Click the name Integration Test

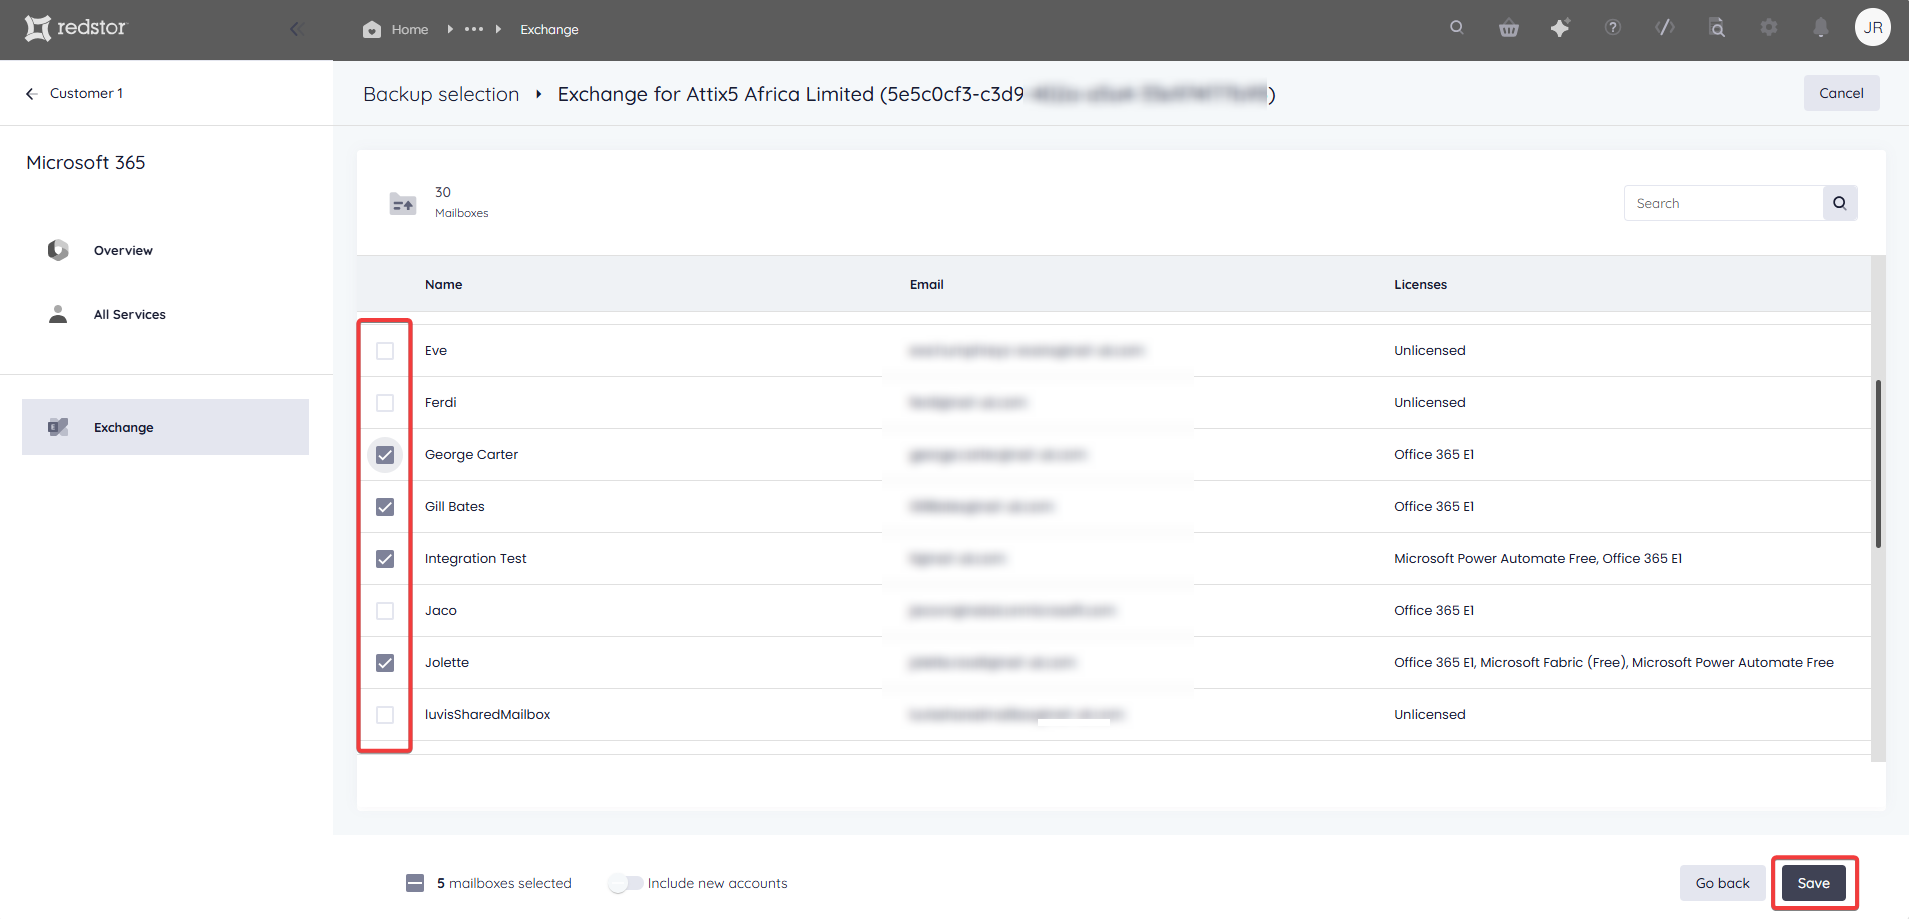475,559
